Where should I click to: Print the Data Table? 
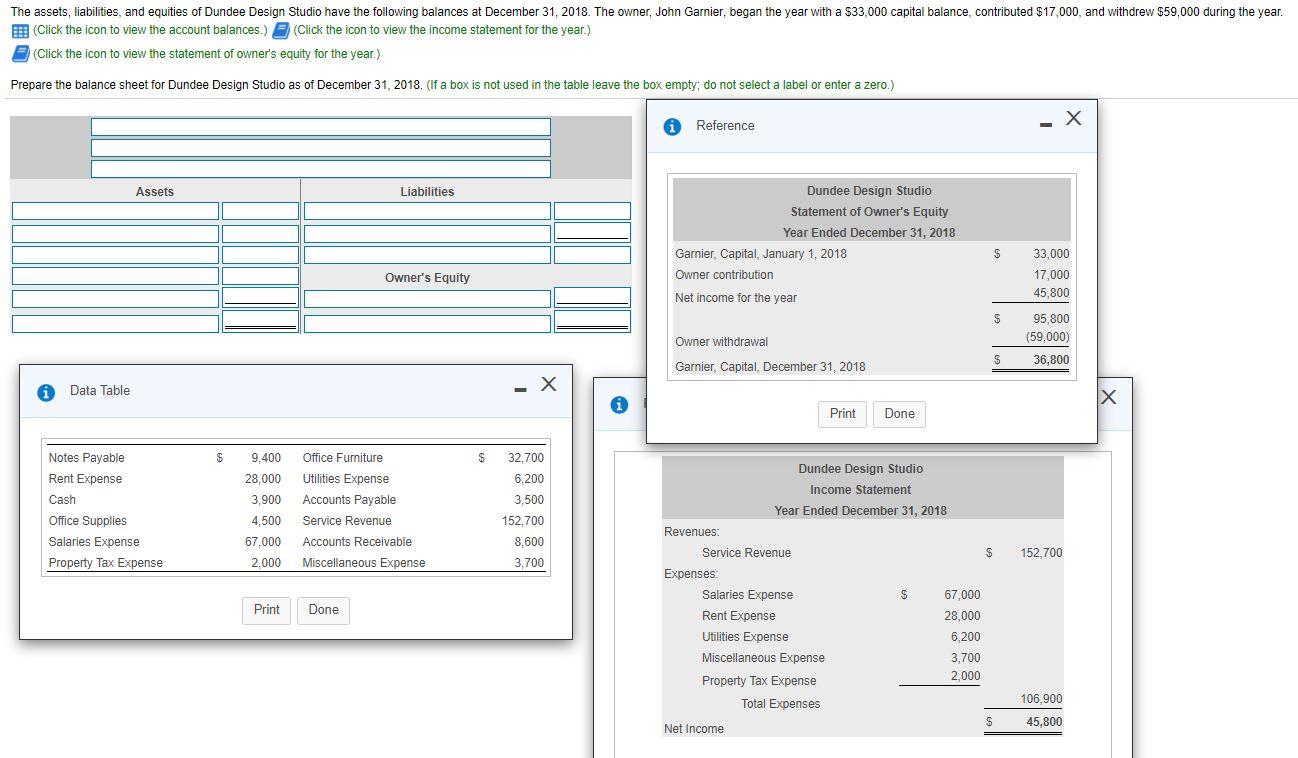(267, 610)
